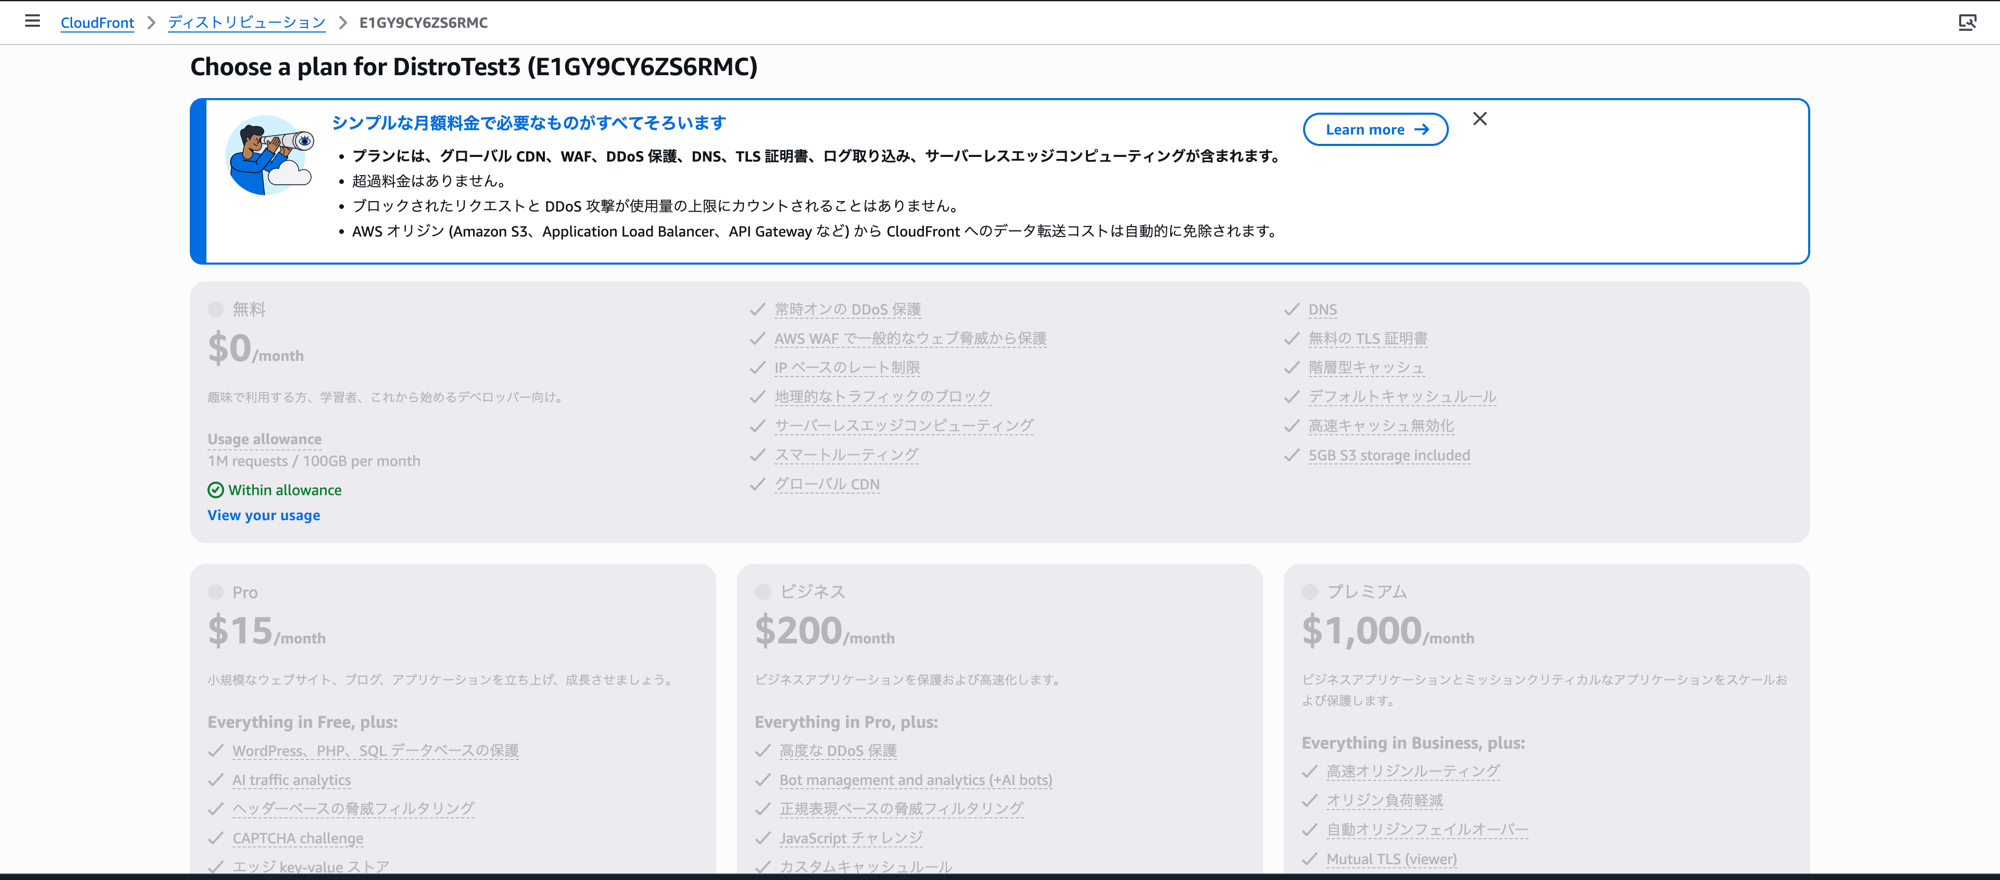Click 常時オンの DDoS 保護 feature
Screen dimensions: 2000x880
pyautogui.click(x=848, y=310)
